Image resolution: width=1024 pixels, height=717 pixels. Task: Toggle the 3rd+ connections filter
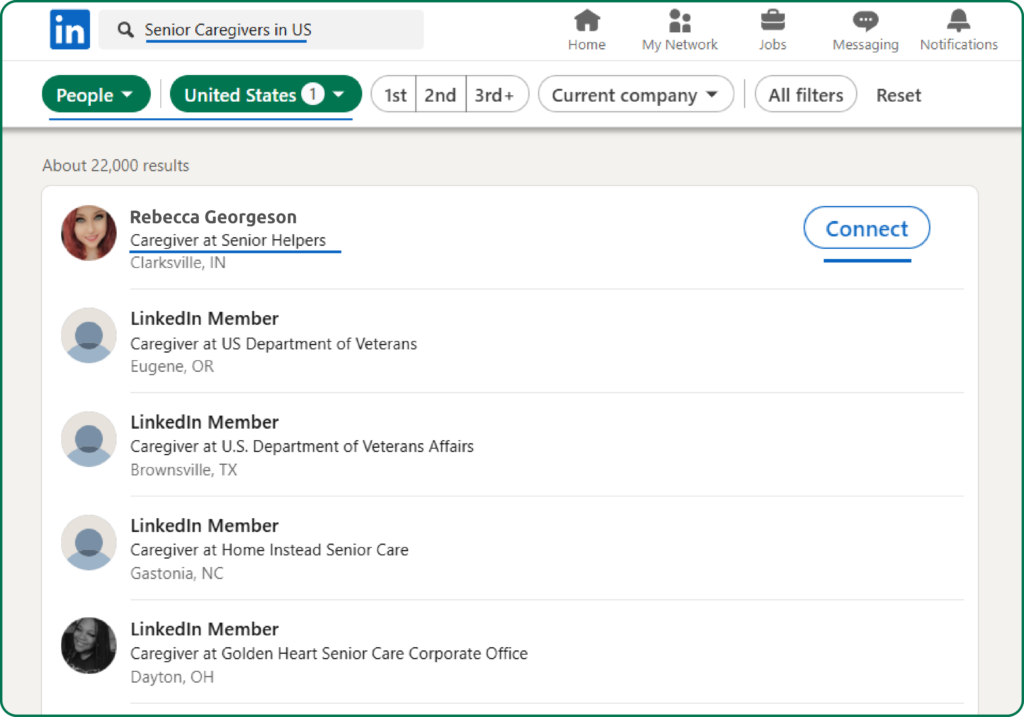point(496,95)
